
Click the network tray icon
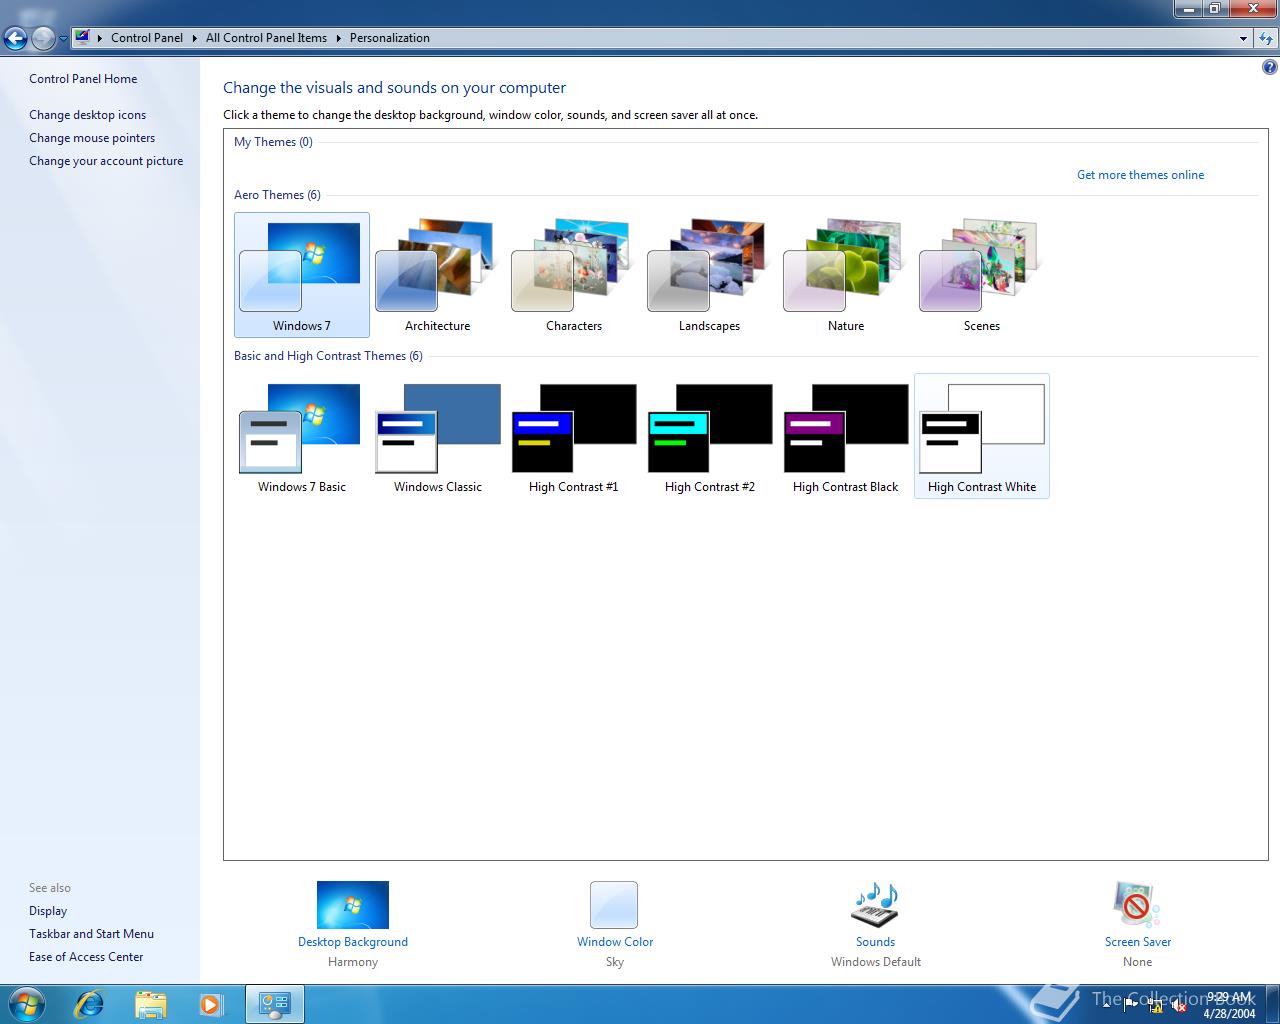[1156, 1006]
